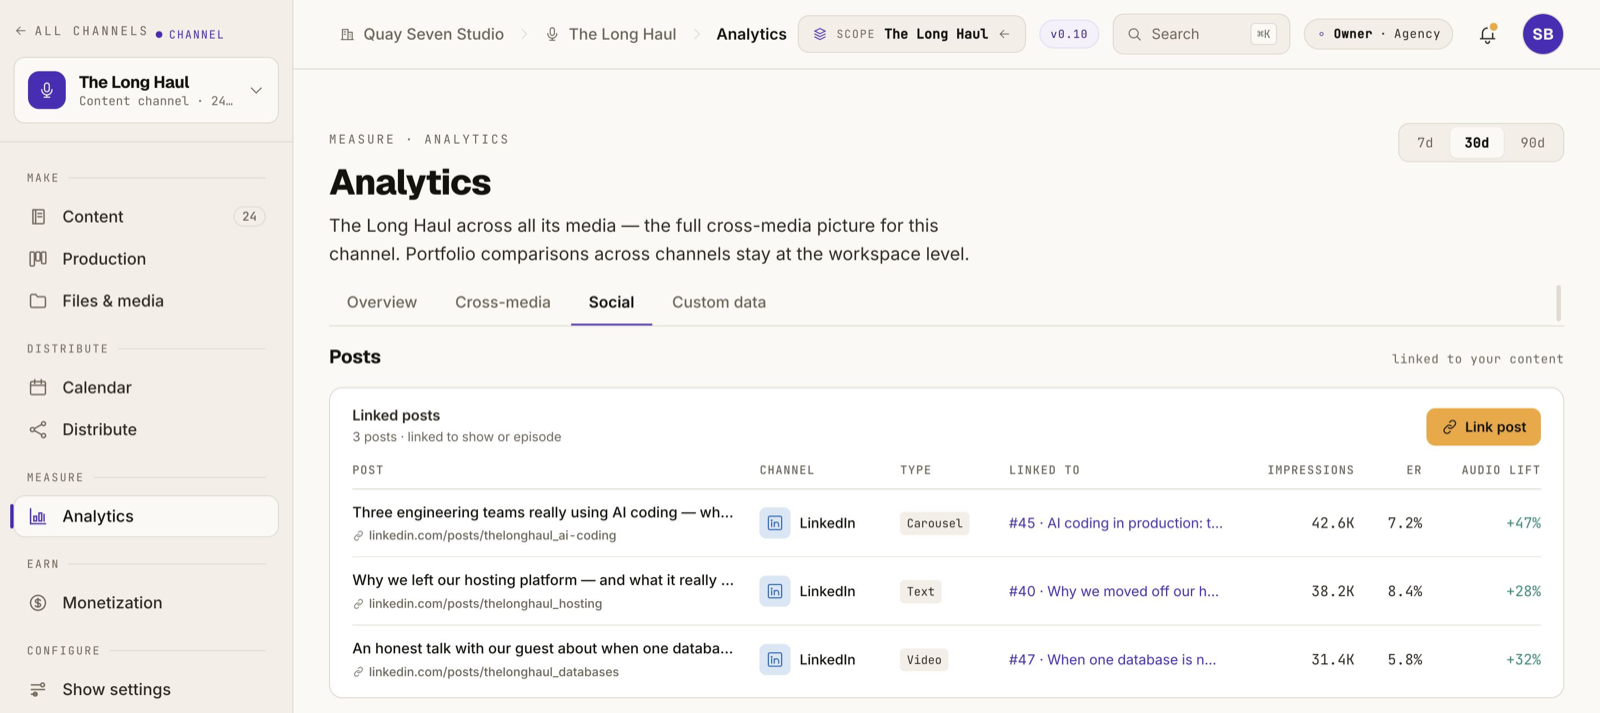Click the Calendar icon
The width and height of the screenshot is (1600, 713).
point(38,387)
